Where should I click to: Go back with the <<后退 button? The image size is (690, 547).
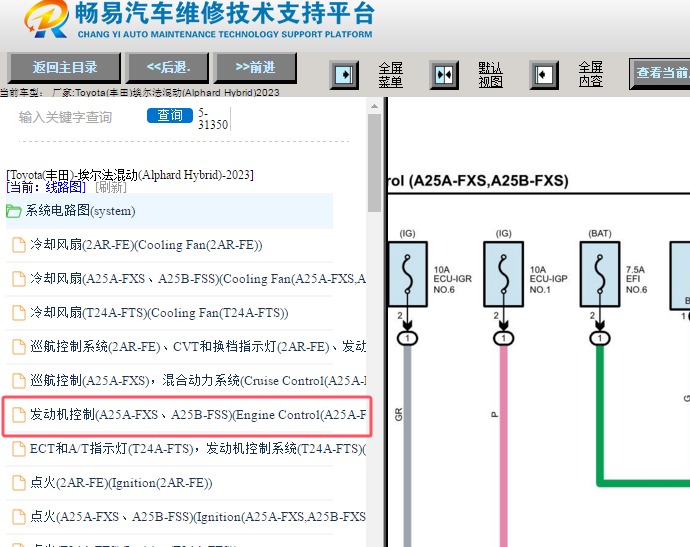coord(167,68)
